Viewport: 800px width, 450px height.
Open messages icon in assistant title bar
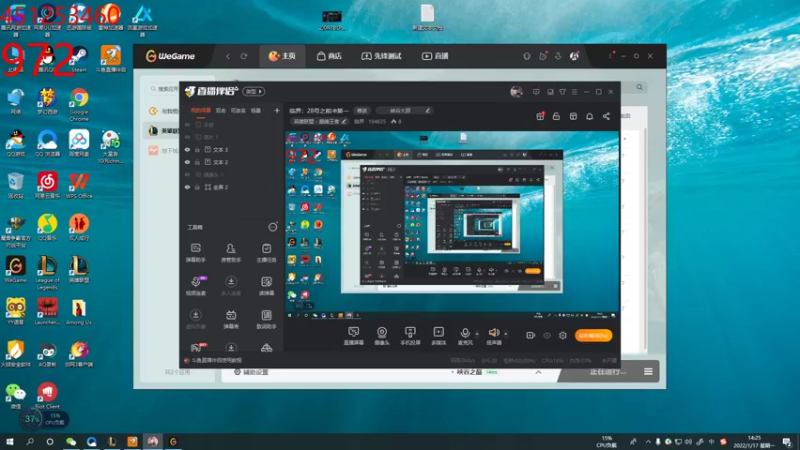click(x=536, y=92)
